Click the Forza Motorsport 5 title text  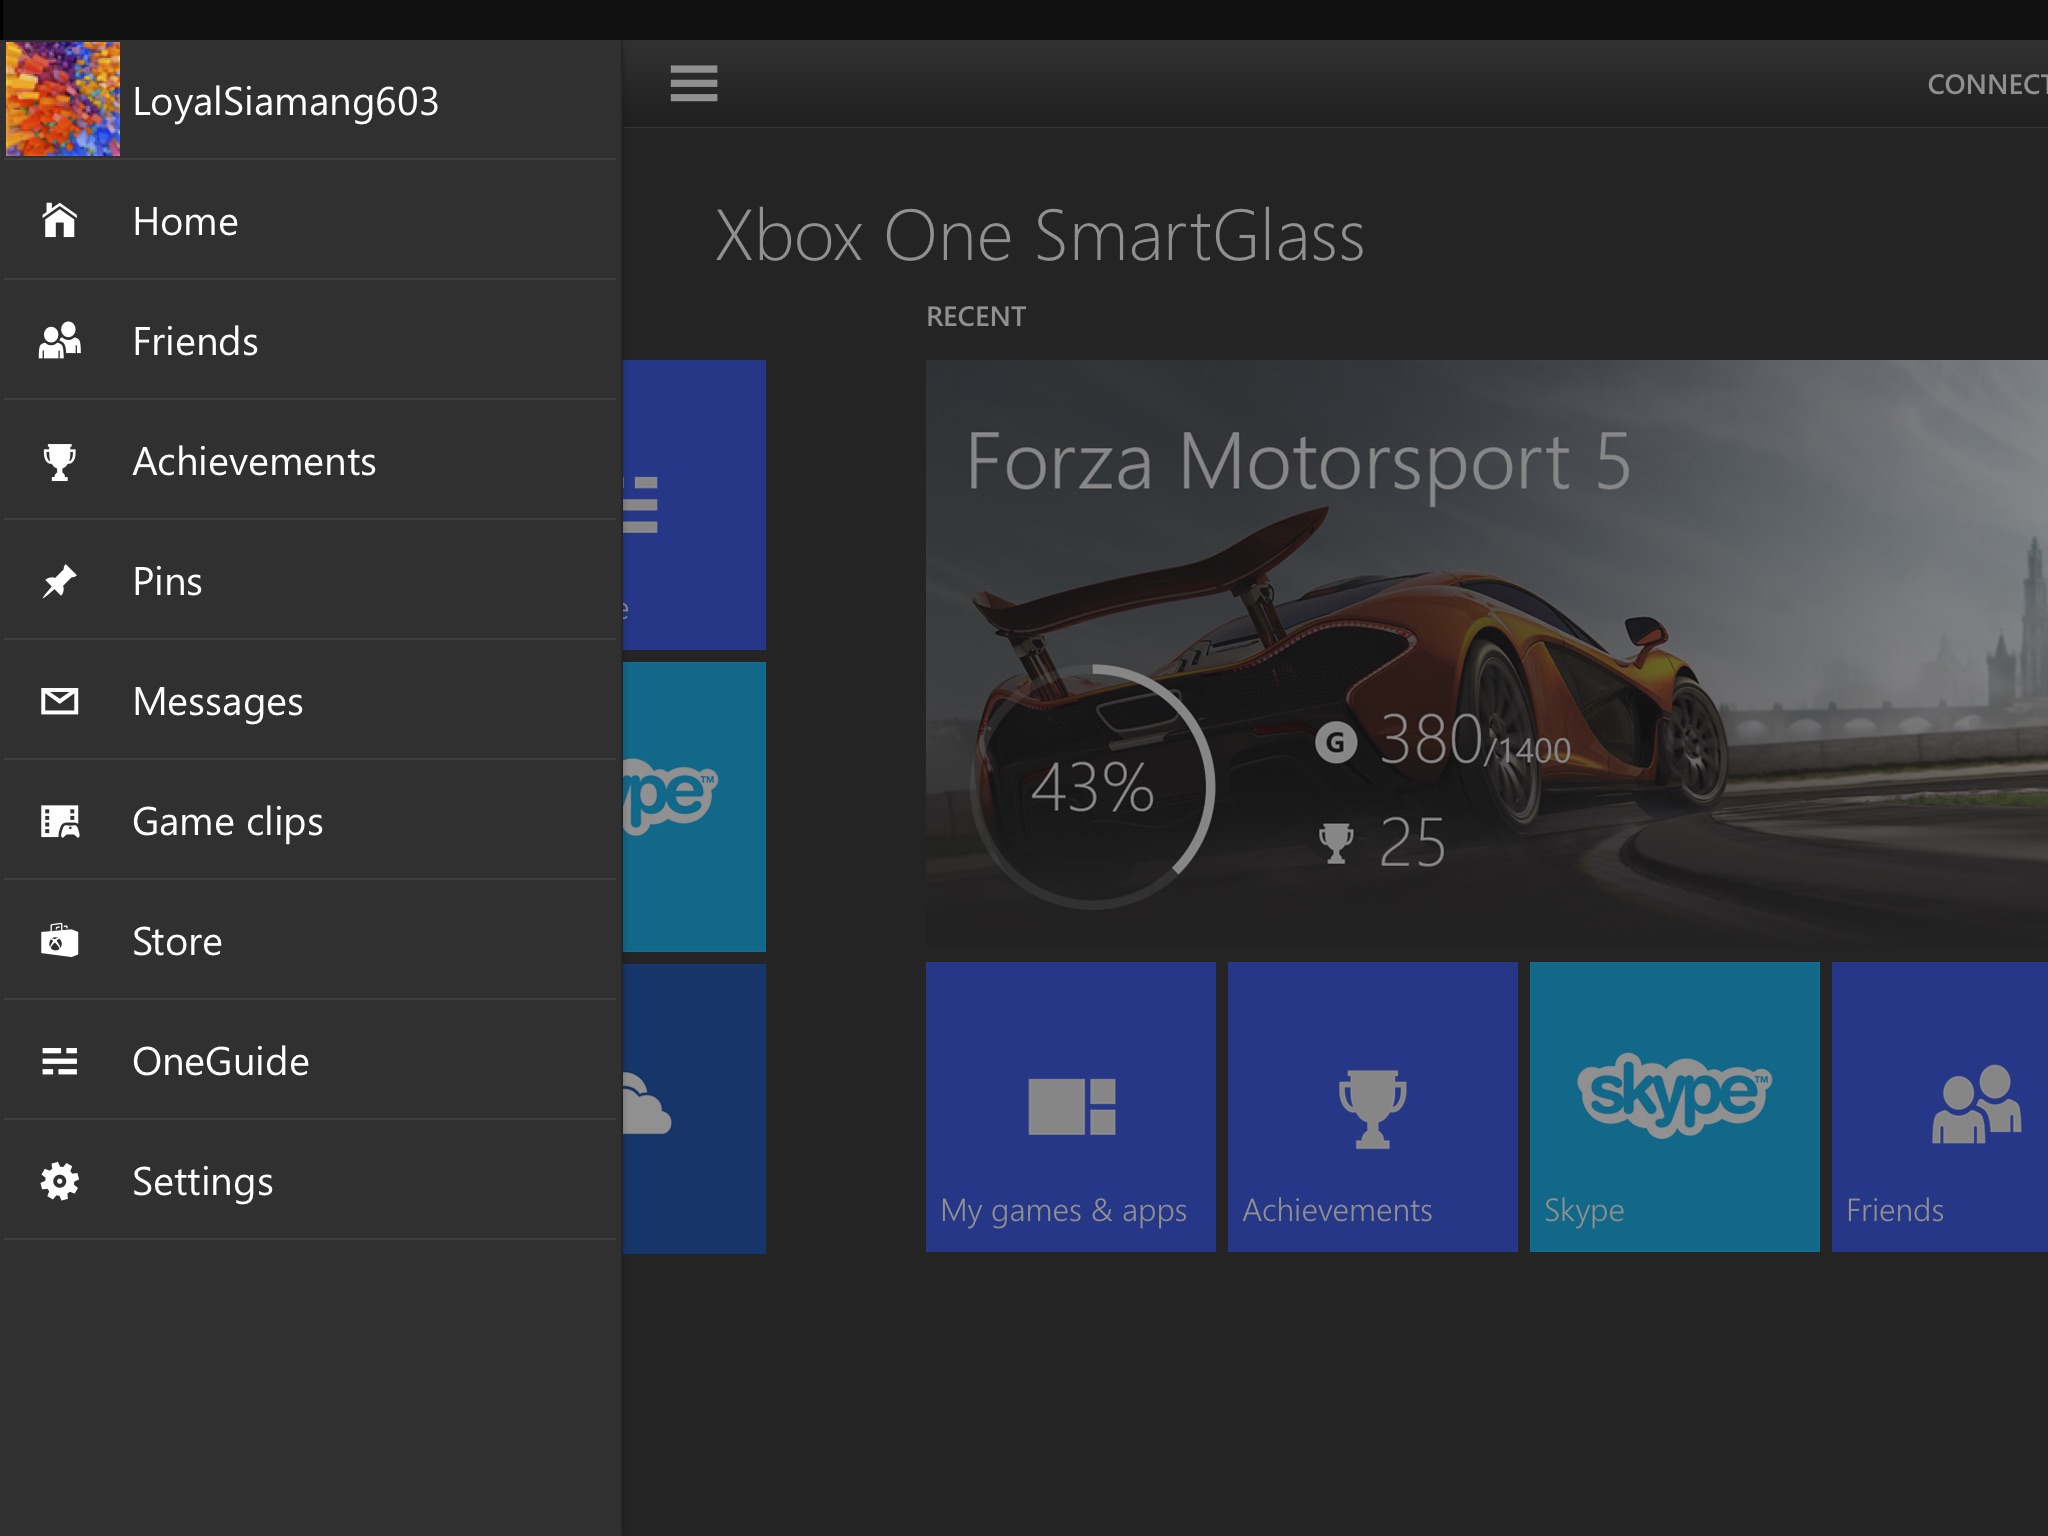[1298, 461]
